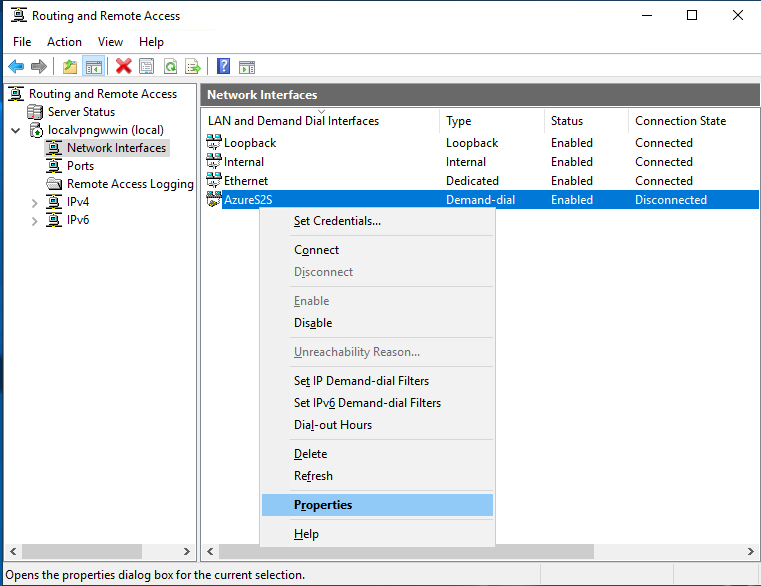Click the Forward arrow toolbar icon
Image resolution: width=761 pixels, height=586 pixels.
pyautogui.click(x=39, y=67)
